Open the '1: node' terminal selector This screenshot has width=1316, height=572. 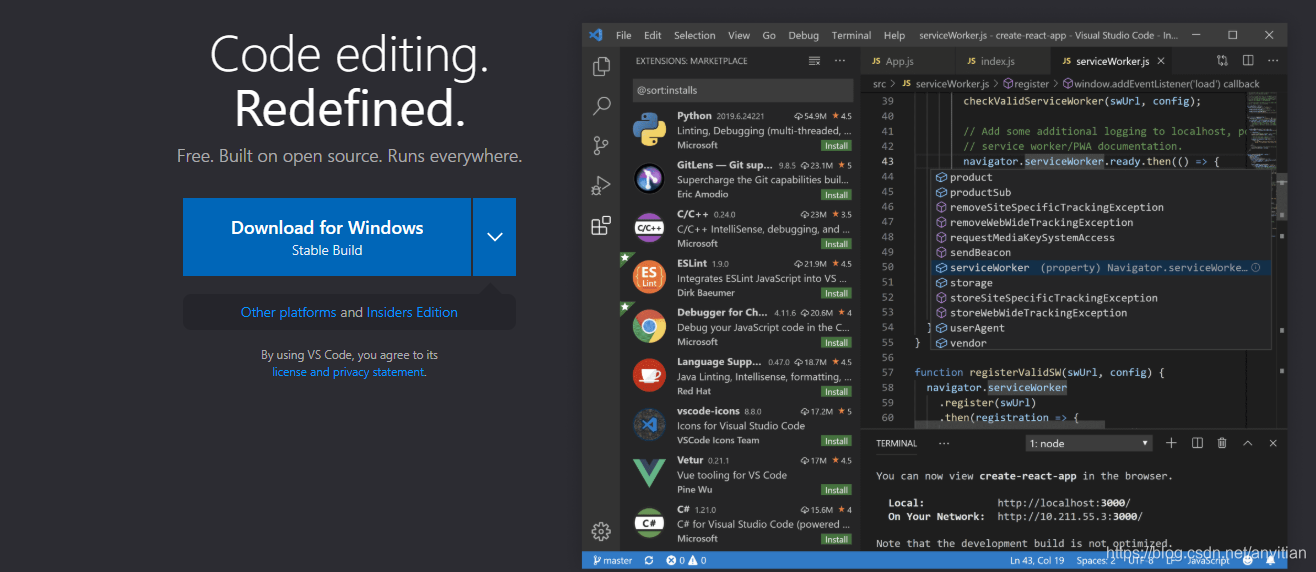tap(1089, 443)
